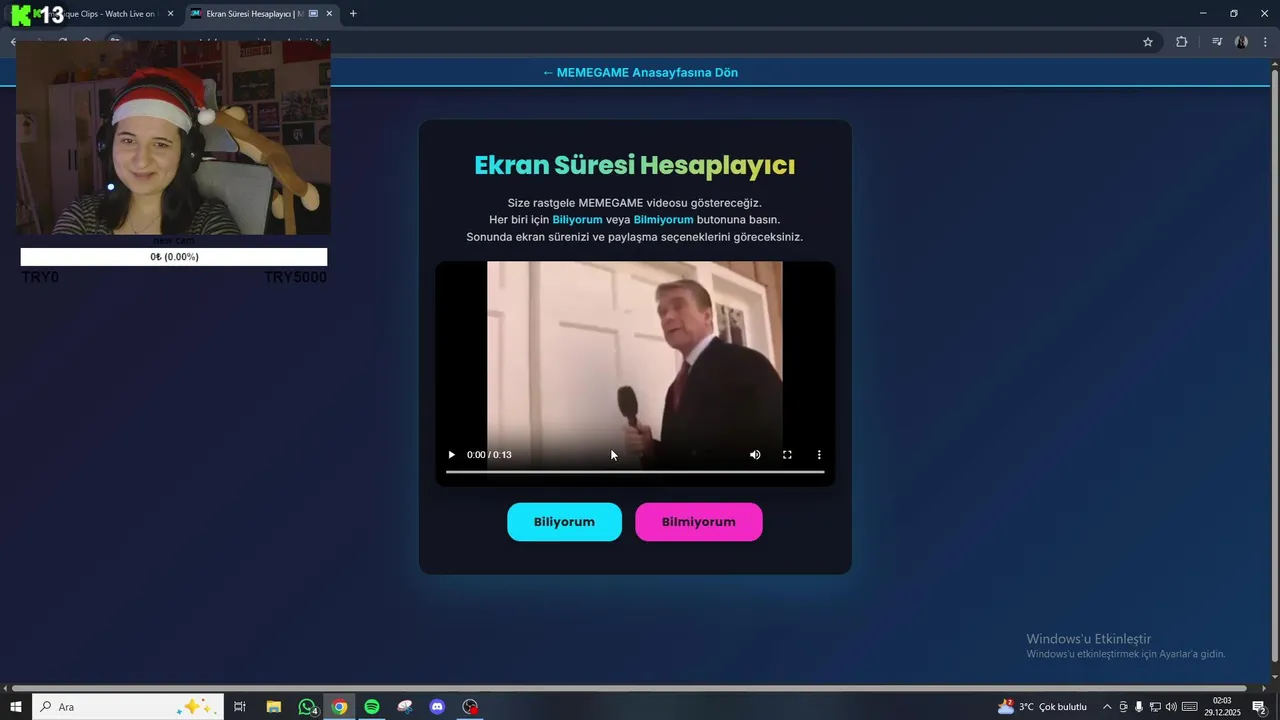The width and height of the screenshot is (1280, 720).
Task: Click the Ekran Süresi Hesaplayıcı heading
Action: click(635, 165)
